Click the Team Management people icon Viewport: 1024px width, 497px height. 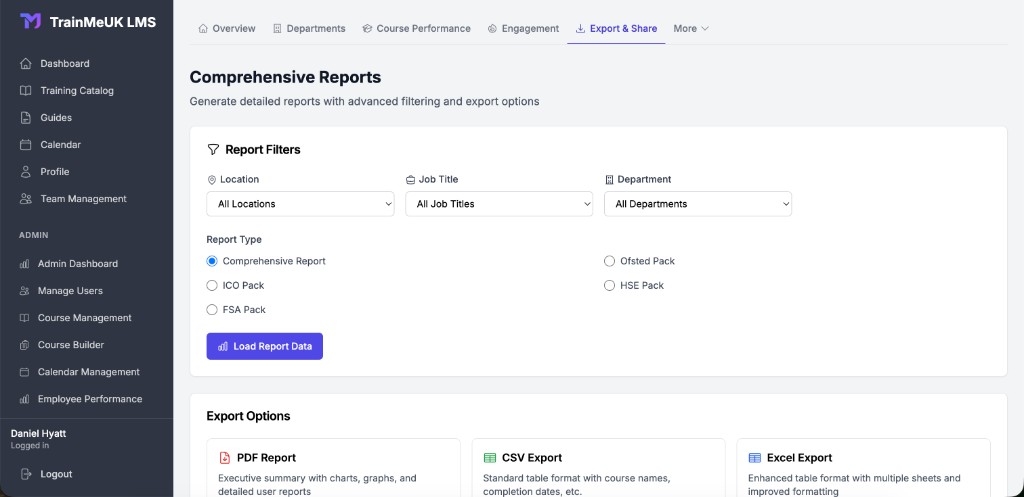[25, 199]
